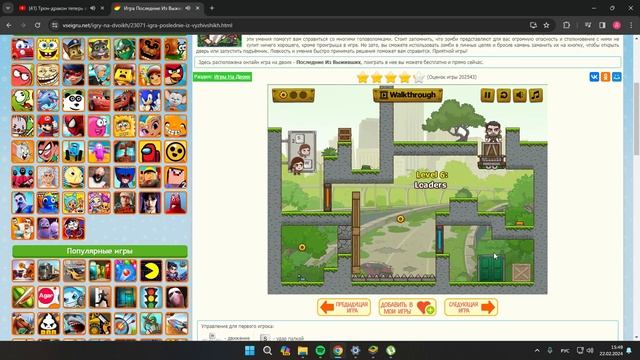Restart the level with the circular arrow
This screenshot has width=640, height=360.
(x=504, y=95)
